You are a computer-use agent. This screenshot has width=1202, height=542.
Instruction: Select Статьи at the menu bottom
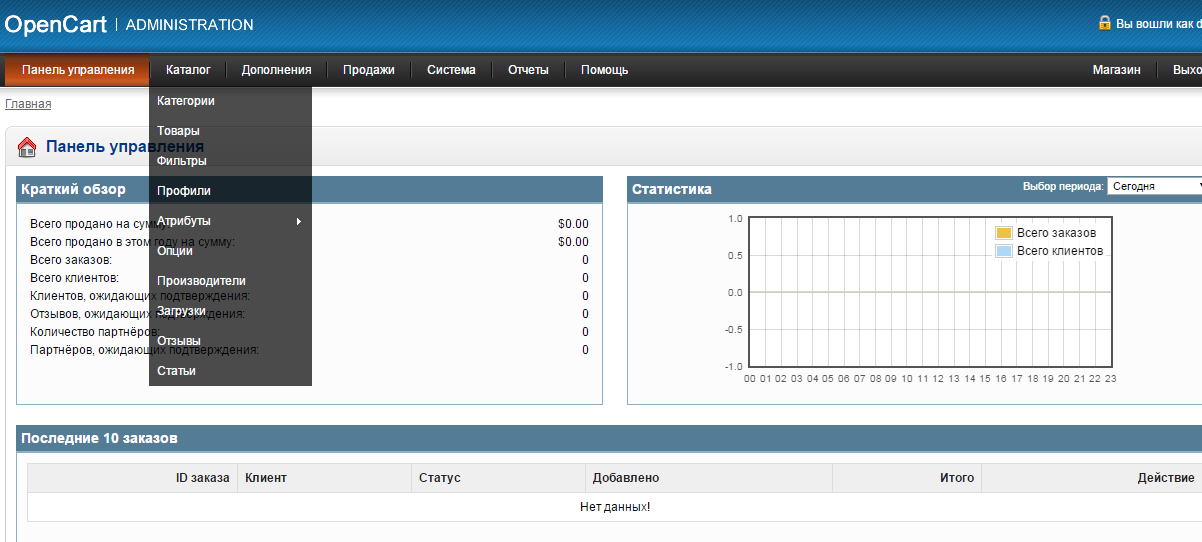(x=176, y=371)
